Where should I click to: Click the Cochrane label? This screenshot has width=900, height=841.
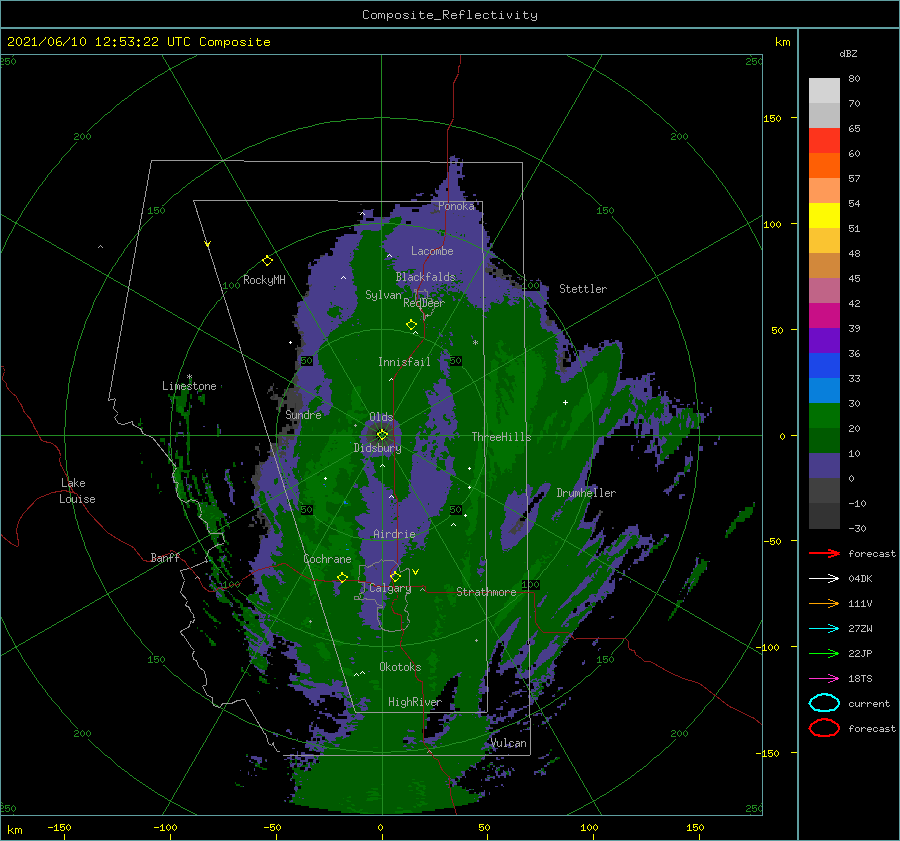tap(327, 559)
